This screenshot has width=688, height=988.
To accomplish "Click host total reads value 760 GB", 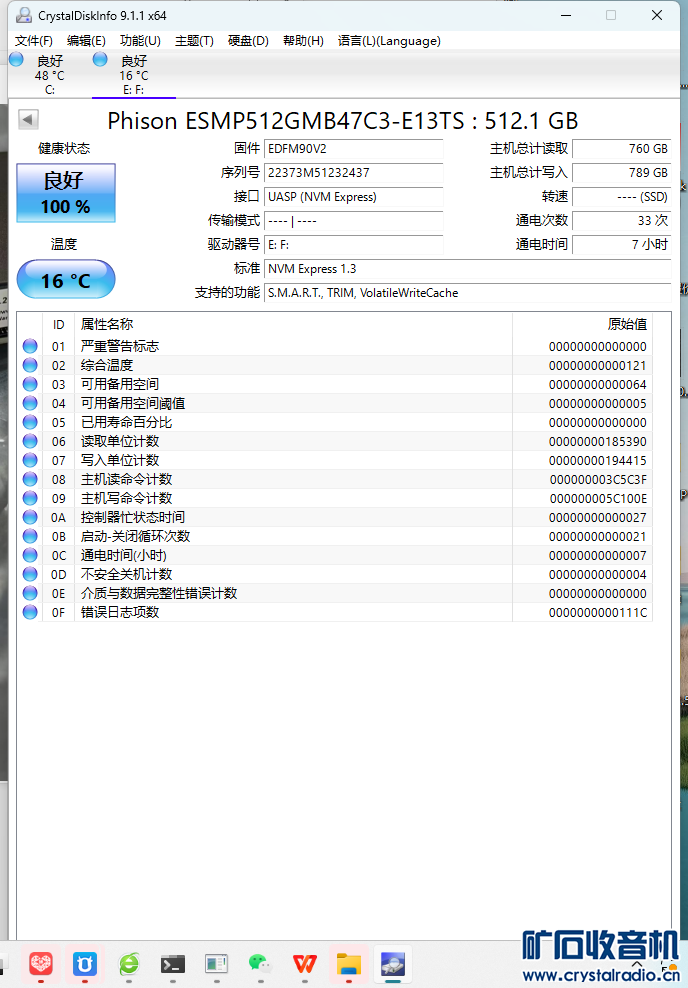I will click(x=621, y=149).
